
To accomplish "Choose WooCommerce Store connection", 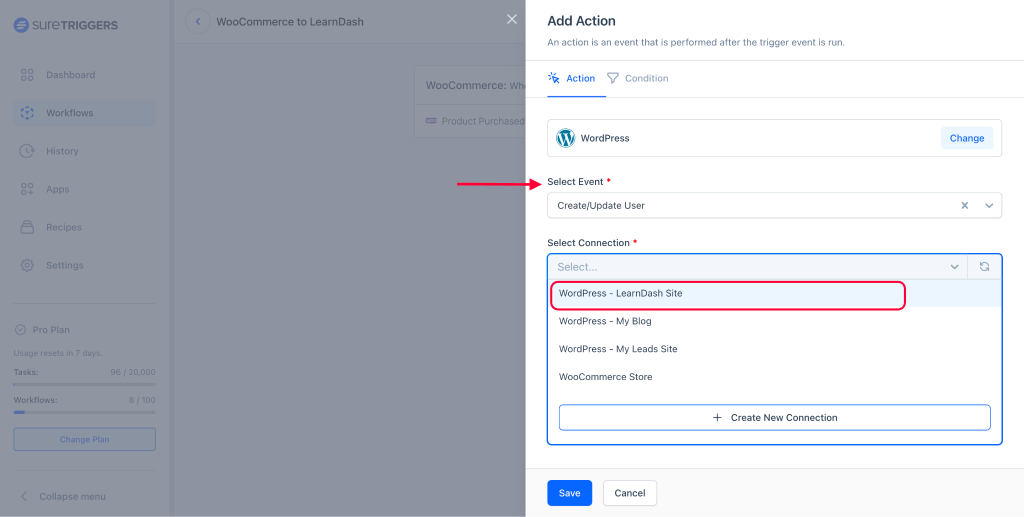I will click(x=775, y=377).
